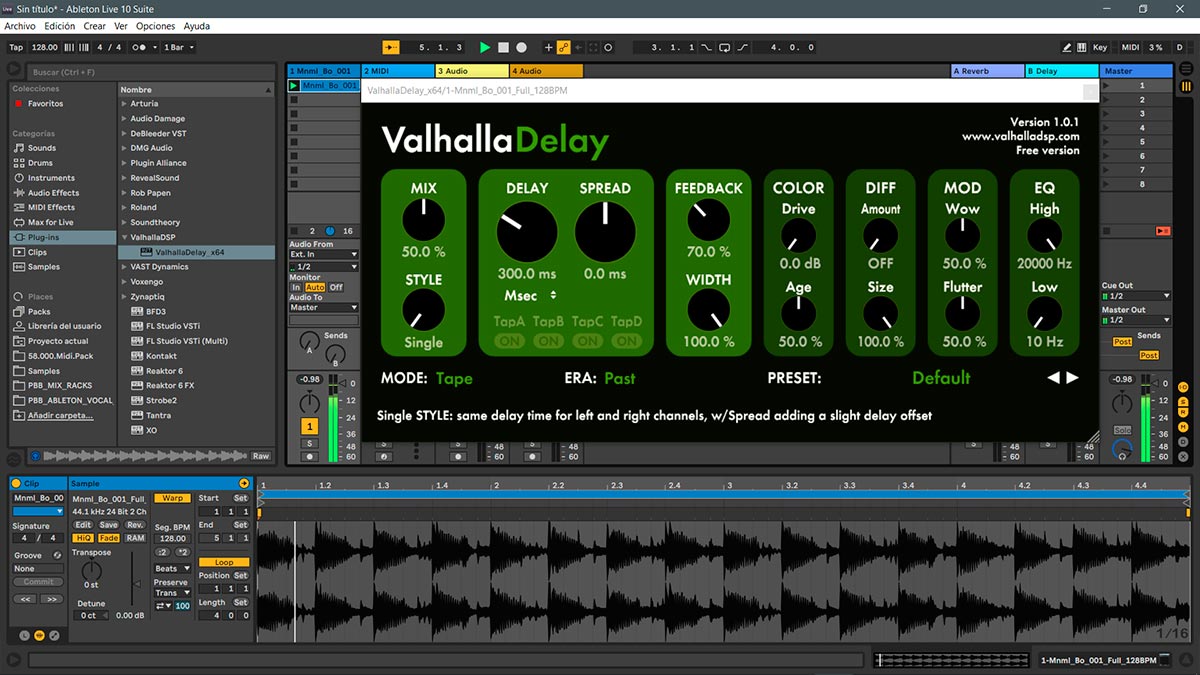Open the Edición menu

60,26
